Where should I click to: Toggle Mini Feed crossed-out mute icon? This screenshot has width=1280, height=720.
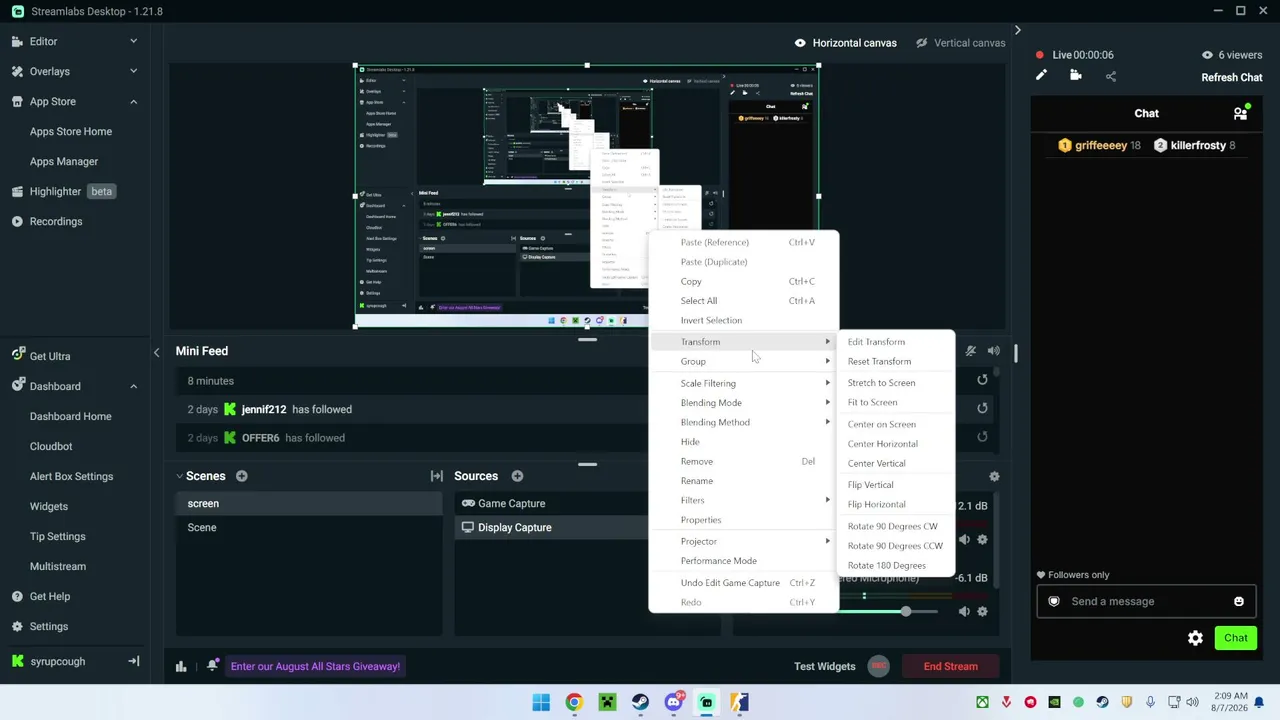coord(970,351)
